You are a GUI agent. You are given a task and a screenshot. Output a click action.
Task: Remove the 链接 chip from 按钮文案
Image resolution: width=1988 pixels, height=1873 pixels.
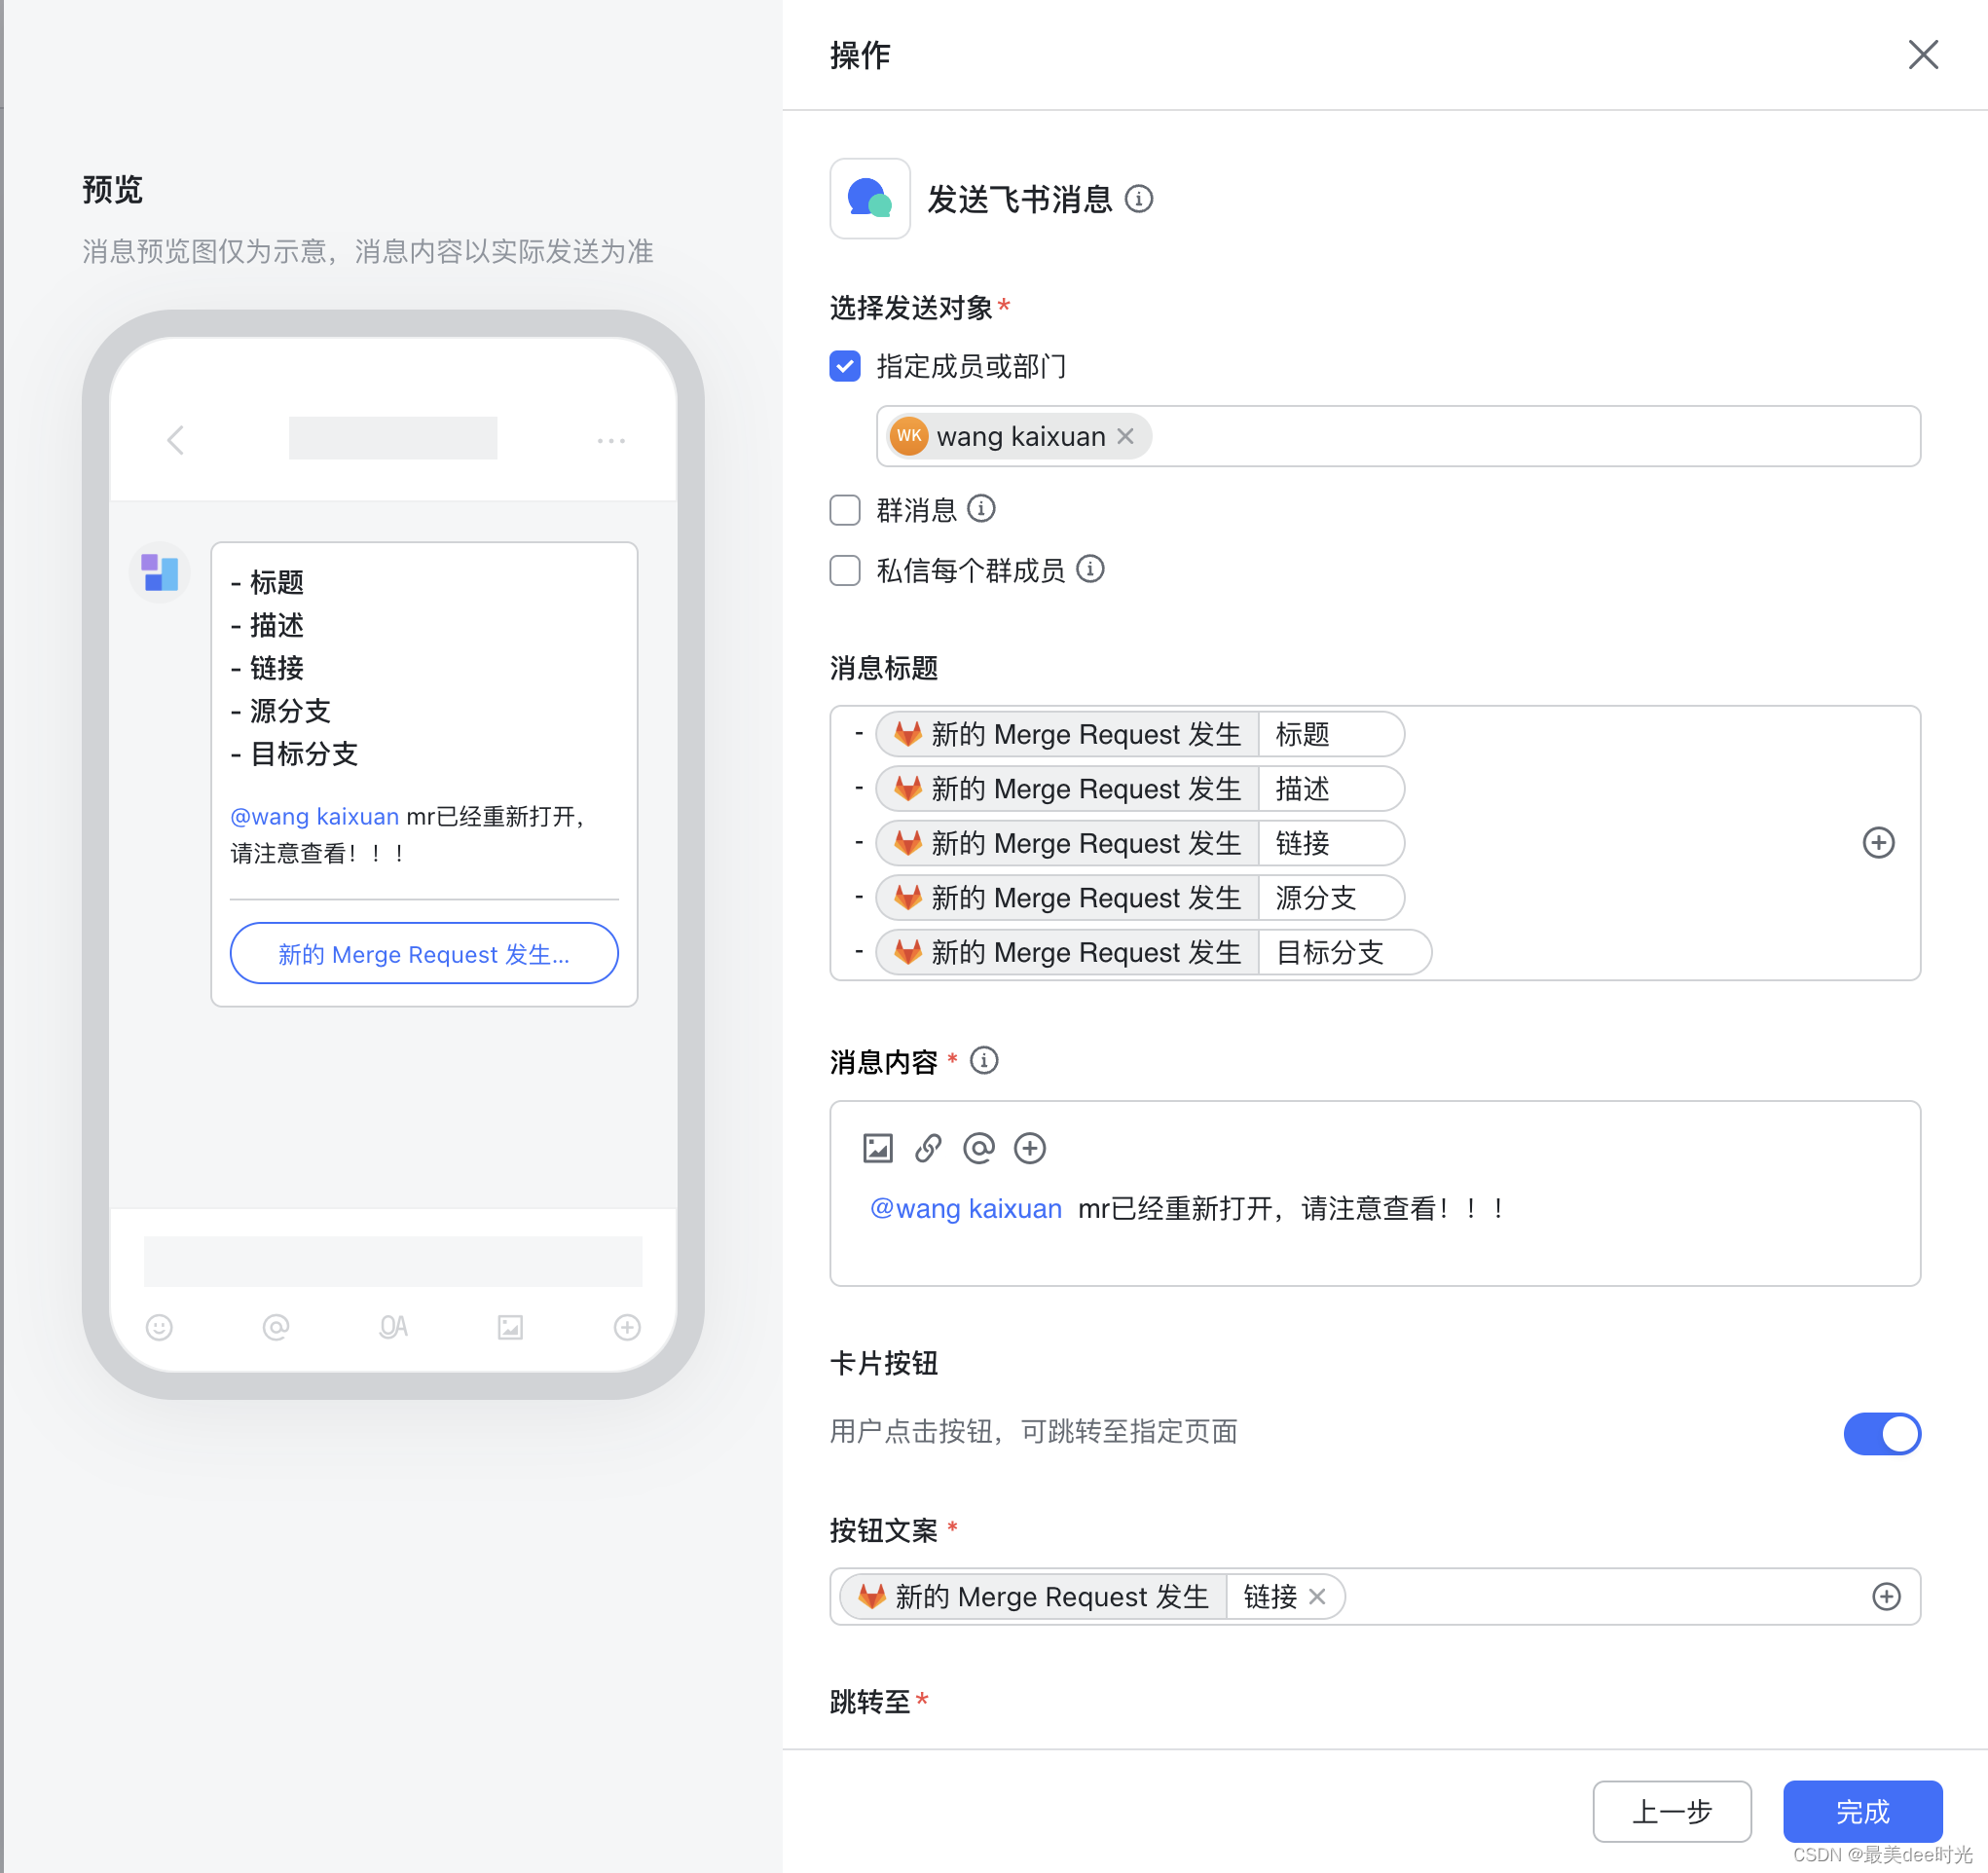tap(1318, 1596)
